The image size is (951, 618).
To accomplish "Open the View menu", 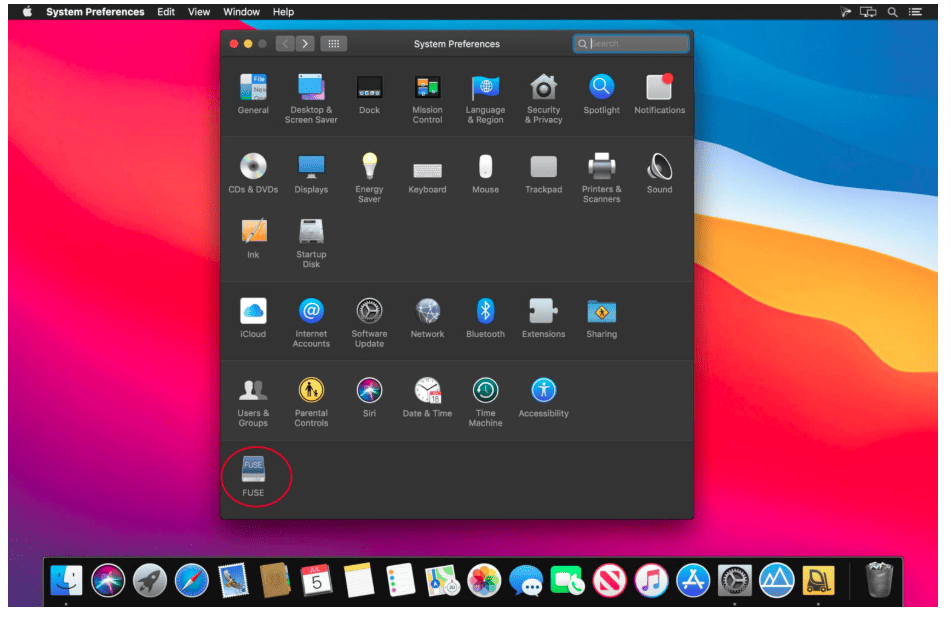I will click(x=199, y=12).
